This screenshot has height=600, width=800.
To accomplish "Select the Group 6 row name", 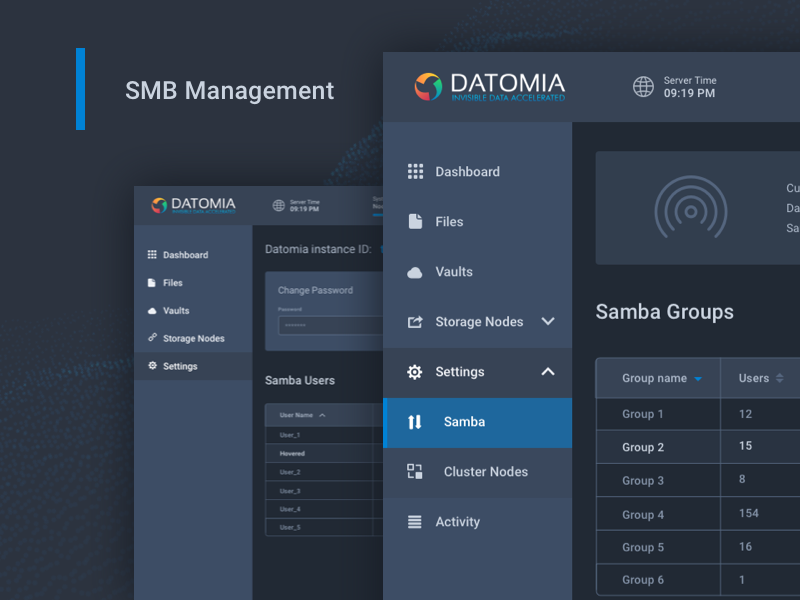I will (x=643, y=580).
